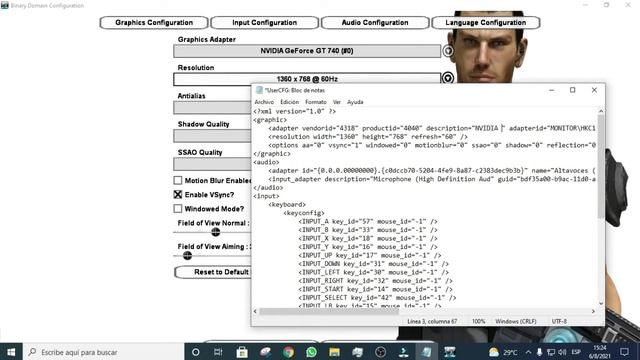The height and width of the screenshot is (360, 640).
Task: Open Cortana circle icon on taskbar
Action: (196, 352)
